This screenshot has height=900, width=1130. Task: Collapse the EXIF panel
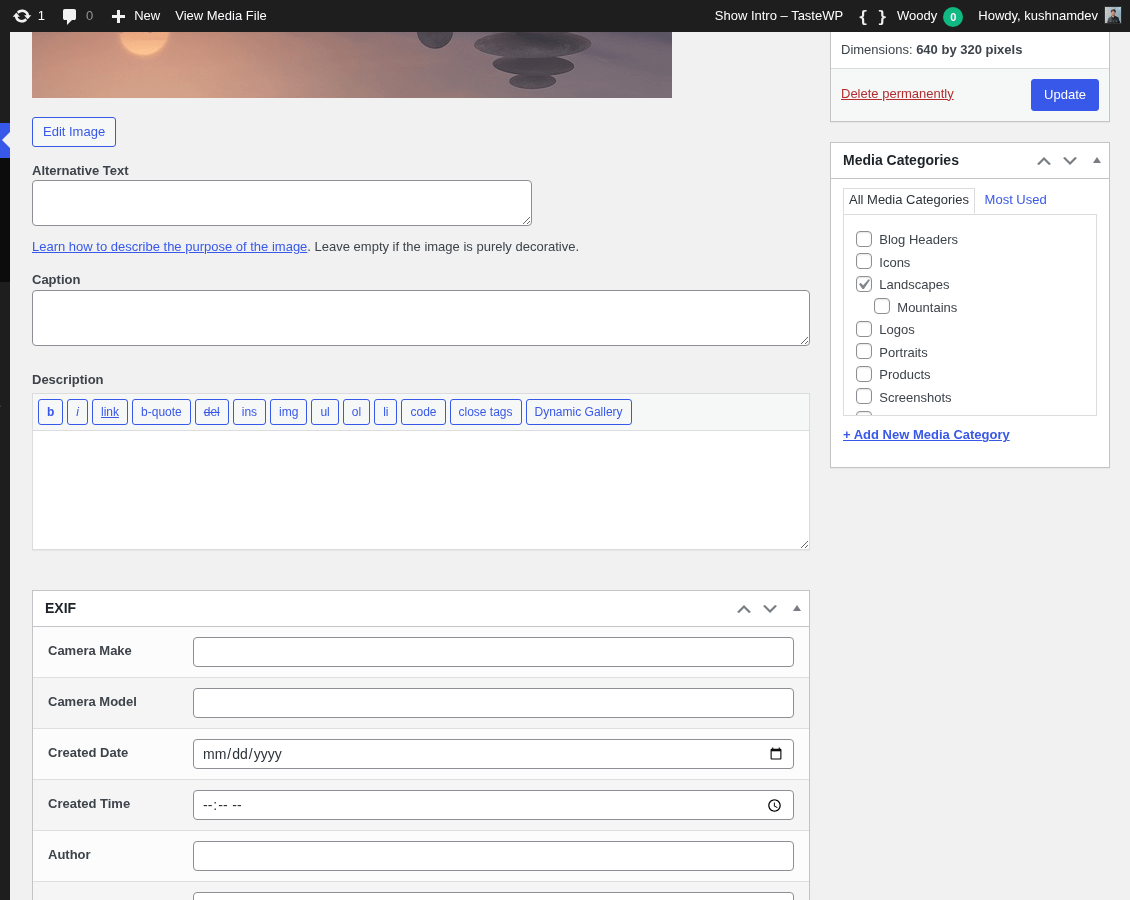[796, 607]
